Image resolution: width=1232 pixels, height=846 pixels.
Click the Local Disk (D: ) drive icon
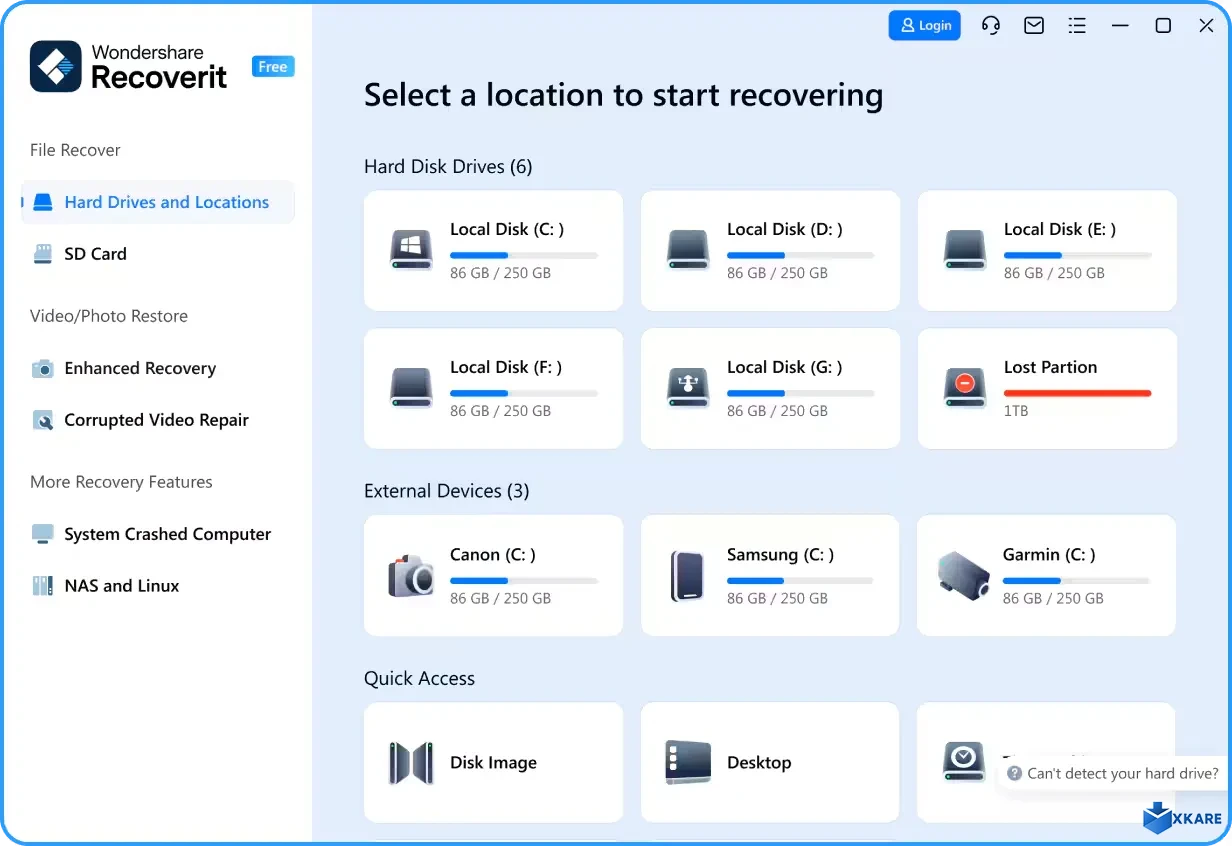click(x=688, y=250)
